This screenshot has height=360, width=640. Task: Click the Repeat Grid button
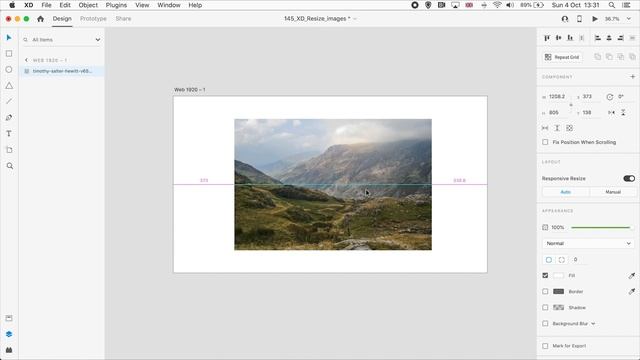pyautogui.click(x=562, y=57)
